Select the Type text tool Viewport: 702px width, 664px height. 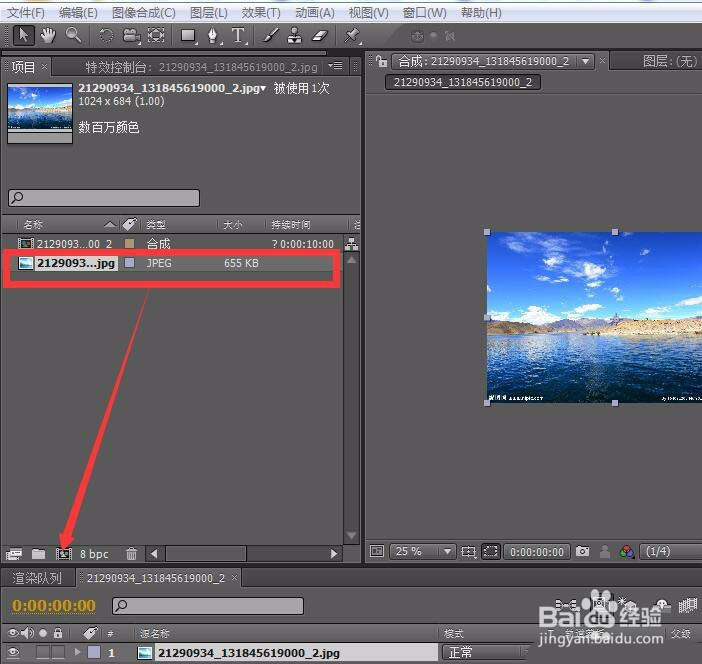[x=238, y=35]
